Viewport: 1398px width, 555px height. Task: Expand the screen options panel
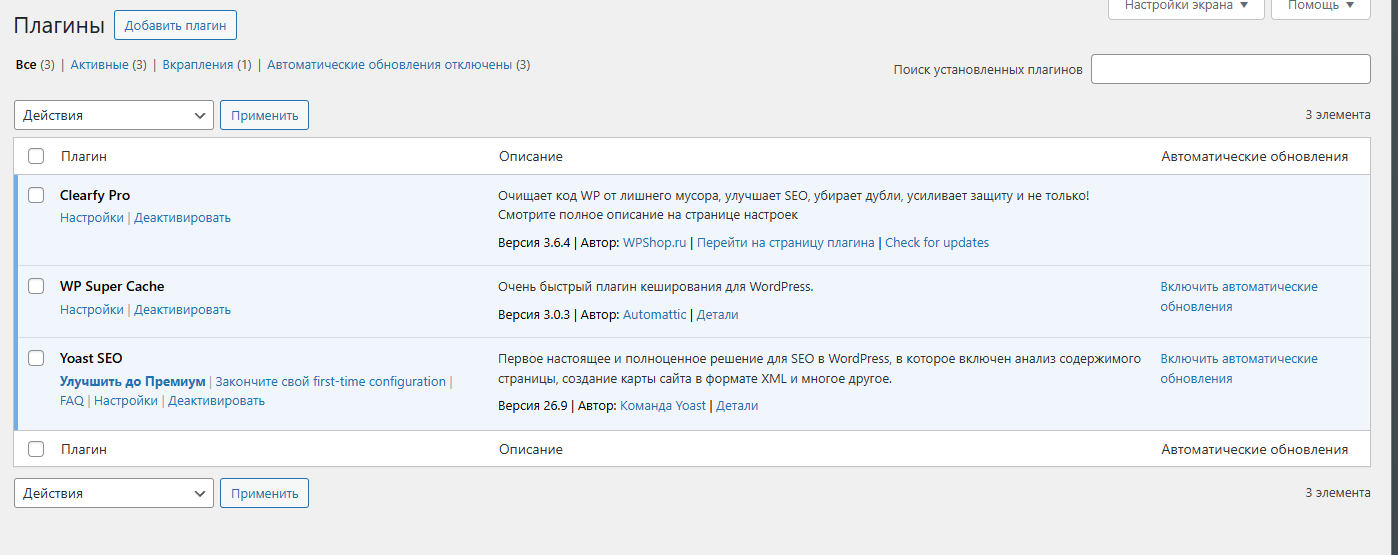1186,5
